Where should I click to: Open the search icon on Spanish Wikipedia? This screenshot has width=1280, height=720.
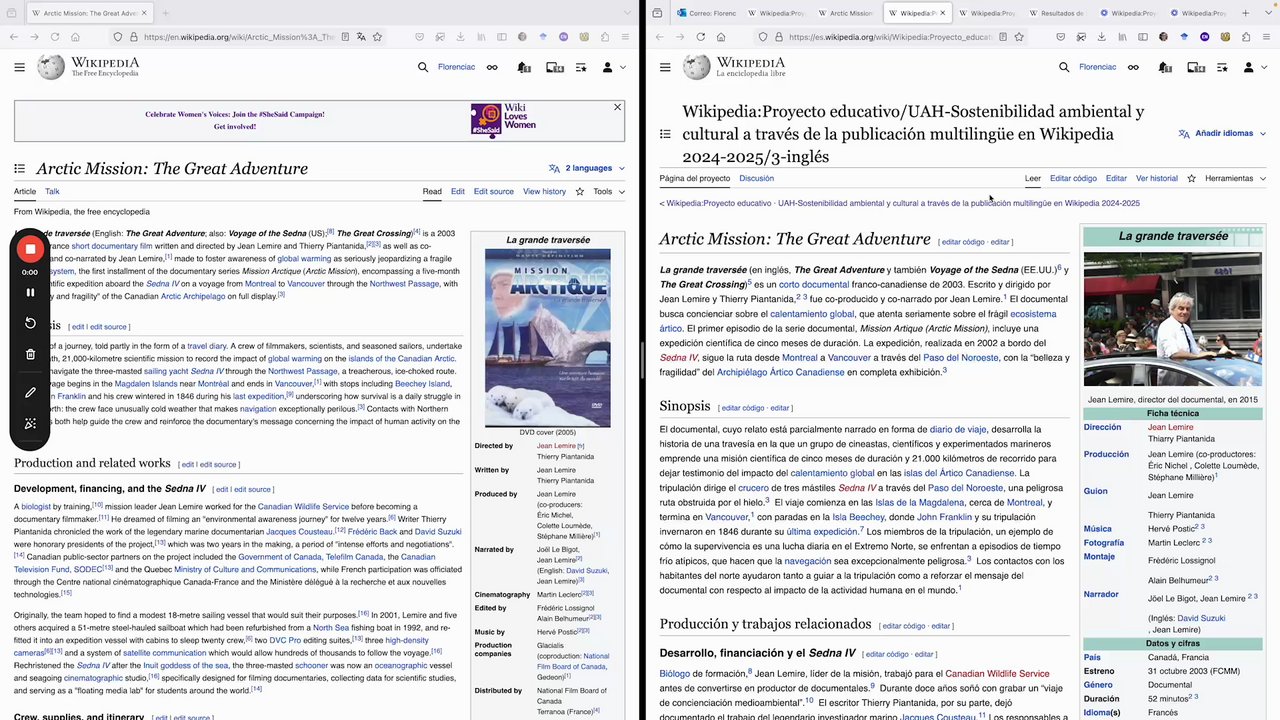tap(1064, 67)
